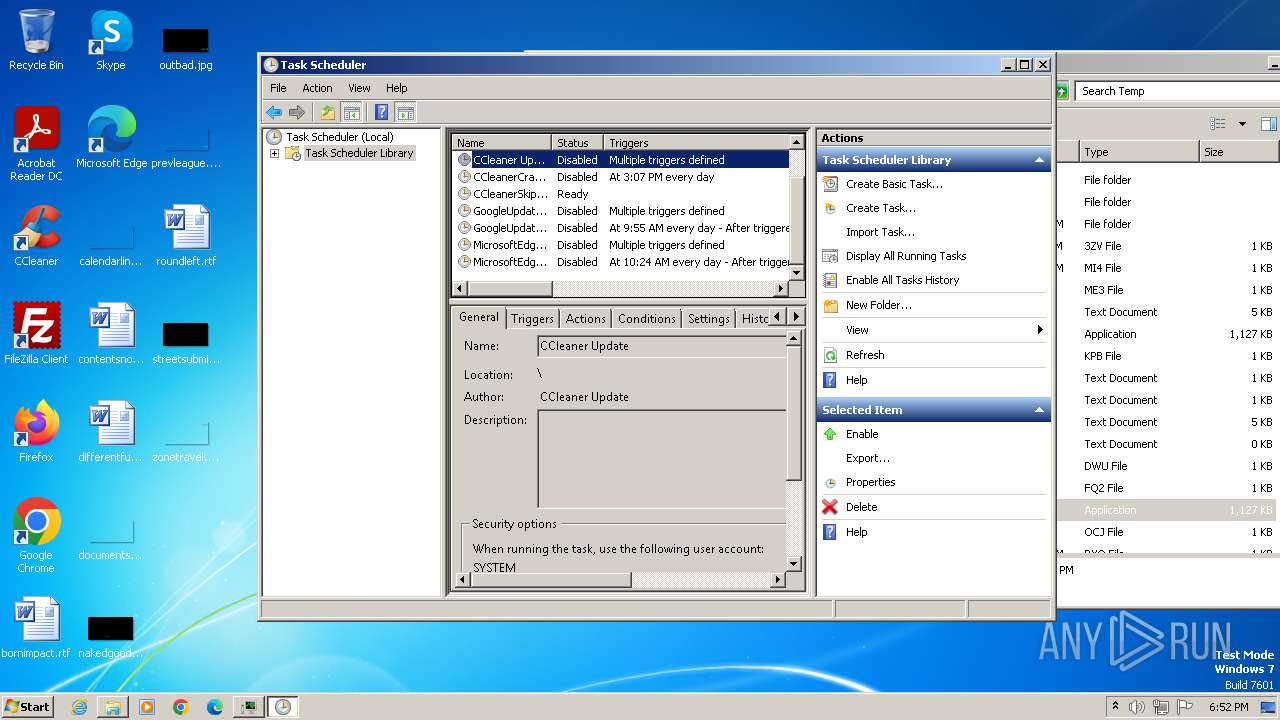The width and height of the screenshot is (1280, 720).
Task: Click the tab strip right scroll arrow
Action: tap(796, 317)
